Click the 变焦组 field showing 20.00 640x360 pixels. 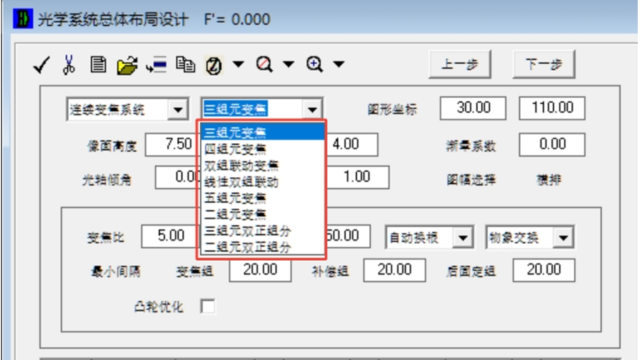pyautogui.click(x=260, y=270)
